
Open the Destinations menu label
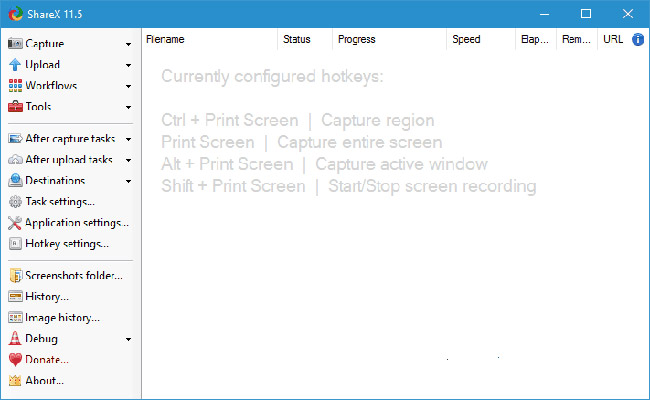tap(55, 180)
